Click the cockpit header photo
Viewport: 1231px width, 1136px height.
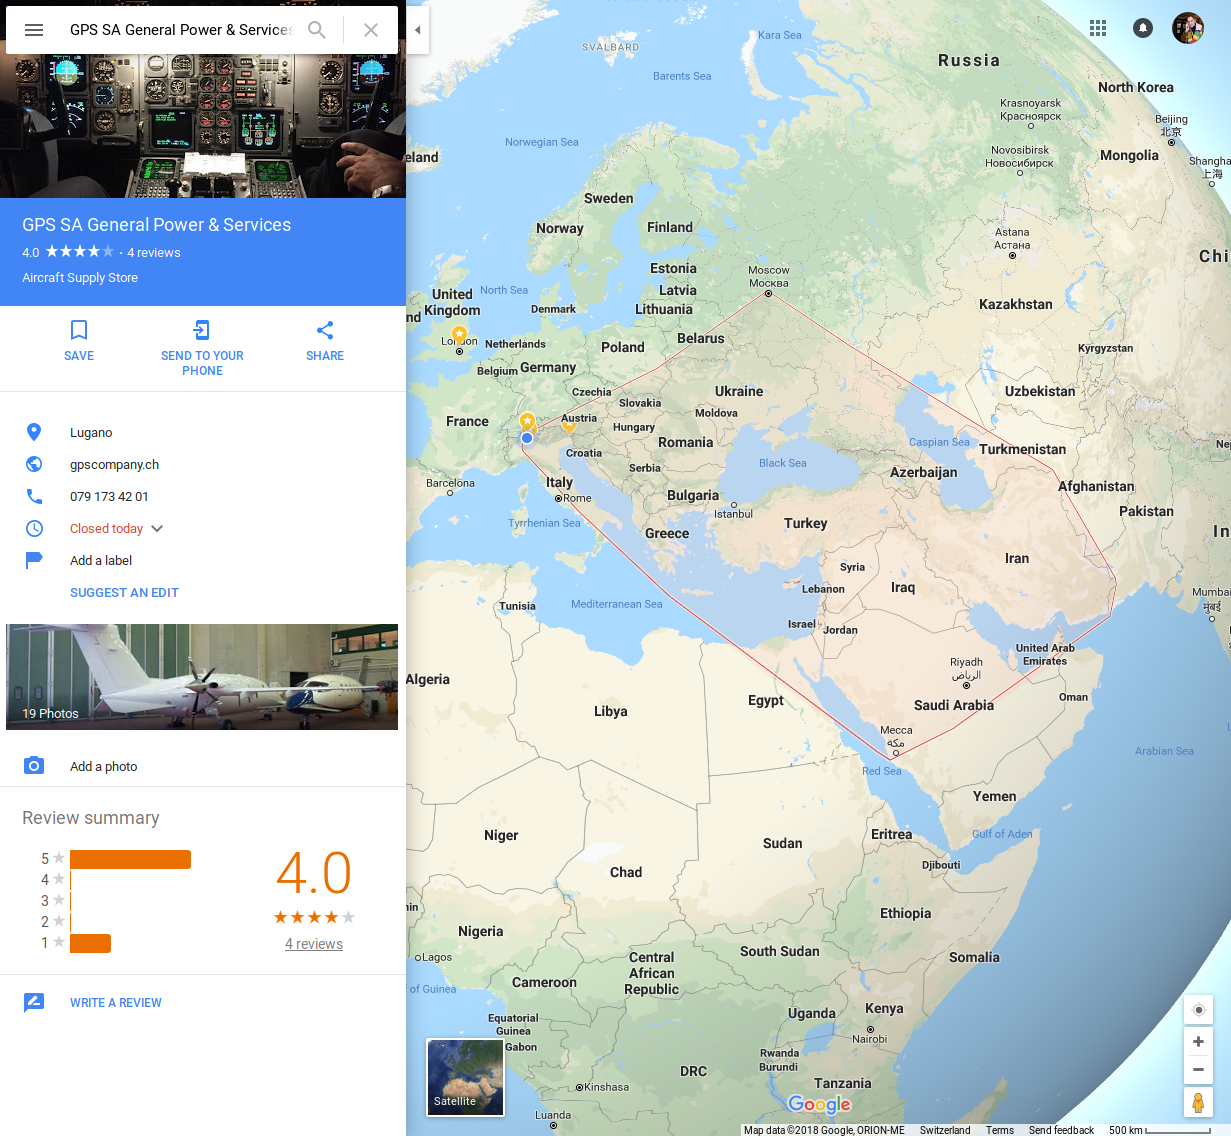203,126
